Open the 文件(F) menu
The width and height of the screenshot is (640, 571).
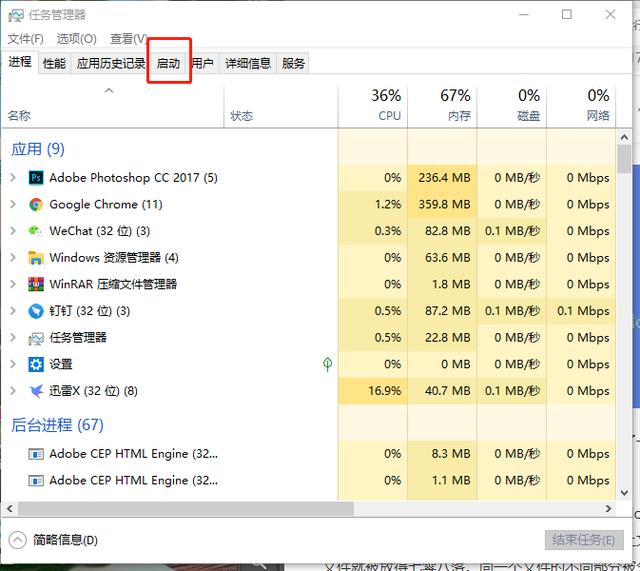click(x=26, y=39)
